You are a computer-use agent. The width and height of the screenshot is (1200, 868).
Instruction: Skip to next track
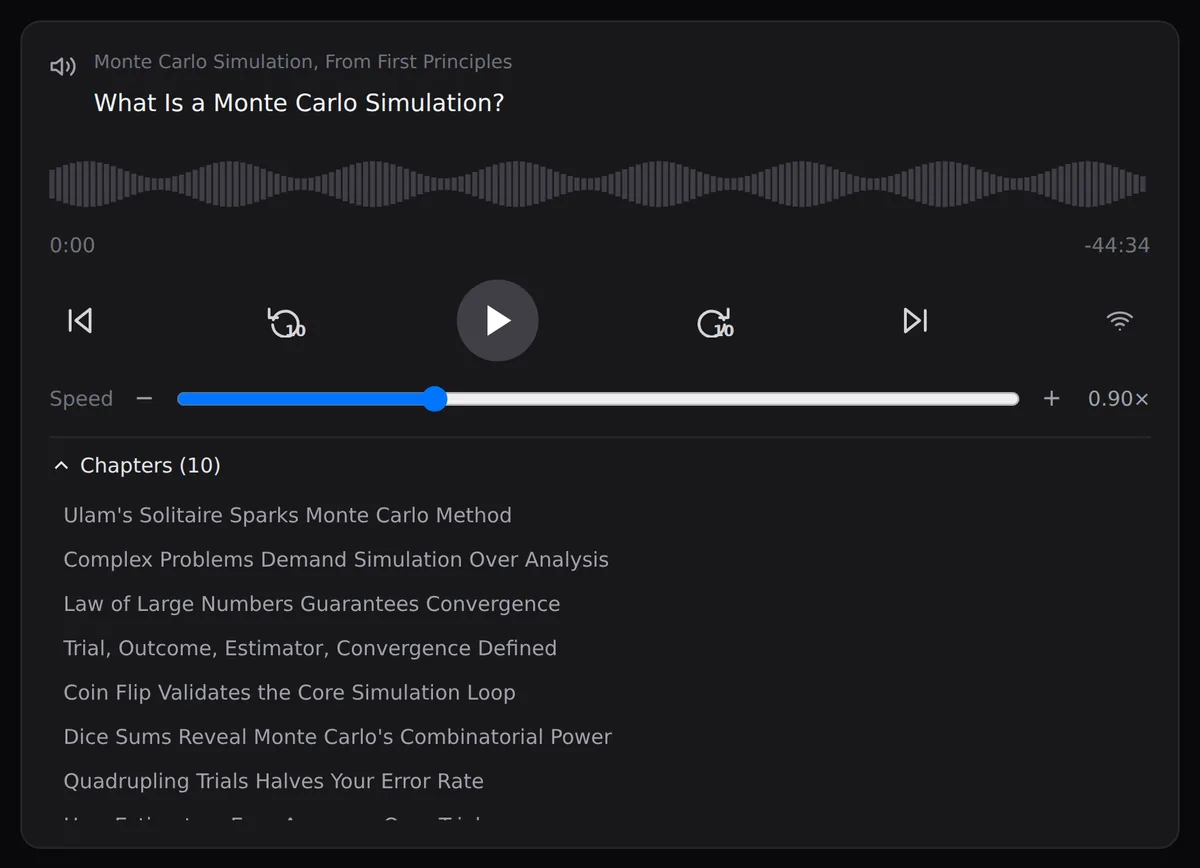coord(915,320)
